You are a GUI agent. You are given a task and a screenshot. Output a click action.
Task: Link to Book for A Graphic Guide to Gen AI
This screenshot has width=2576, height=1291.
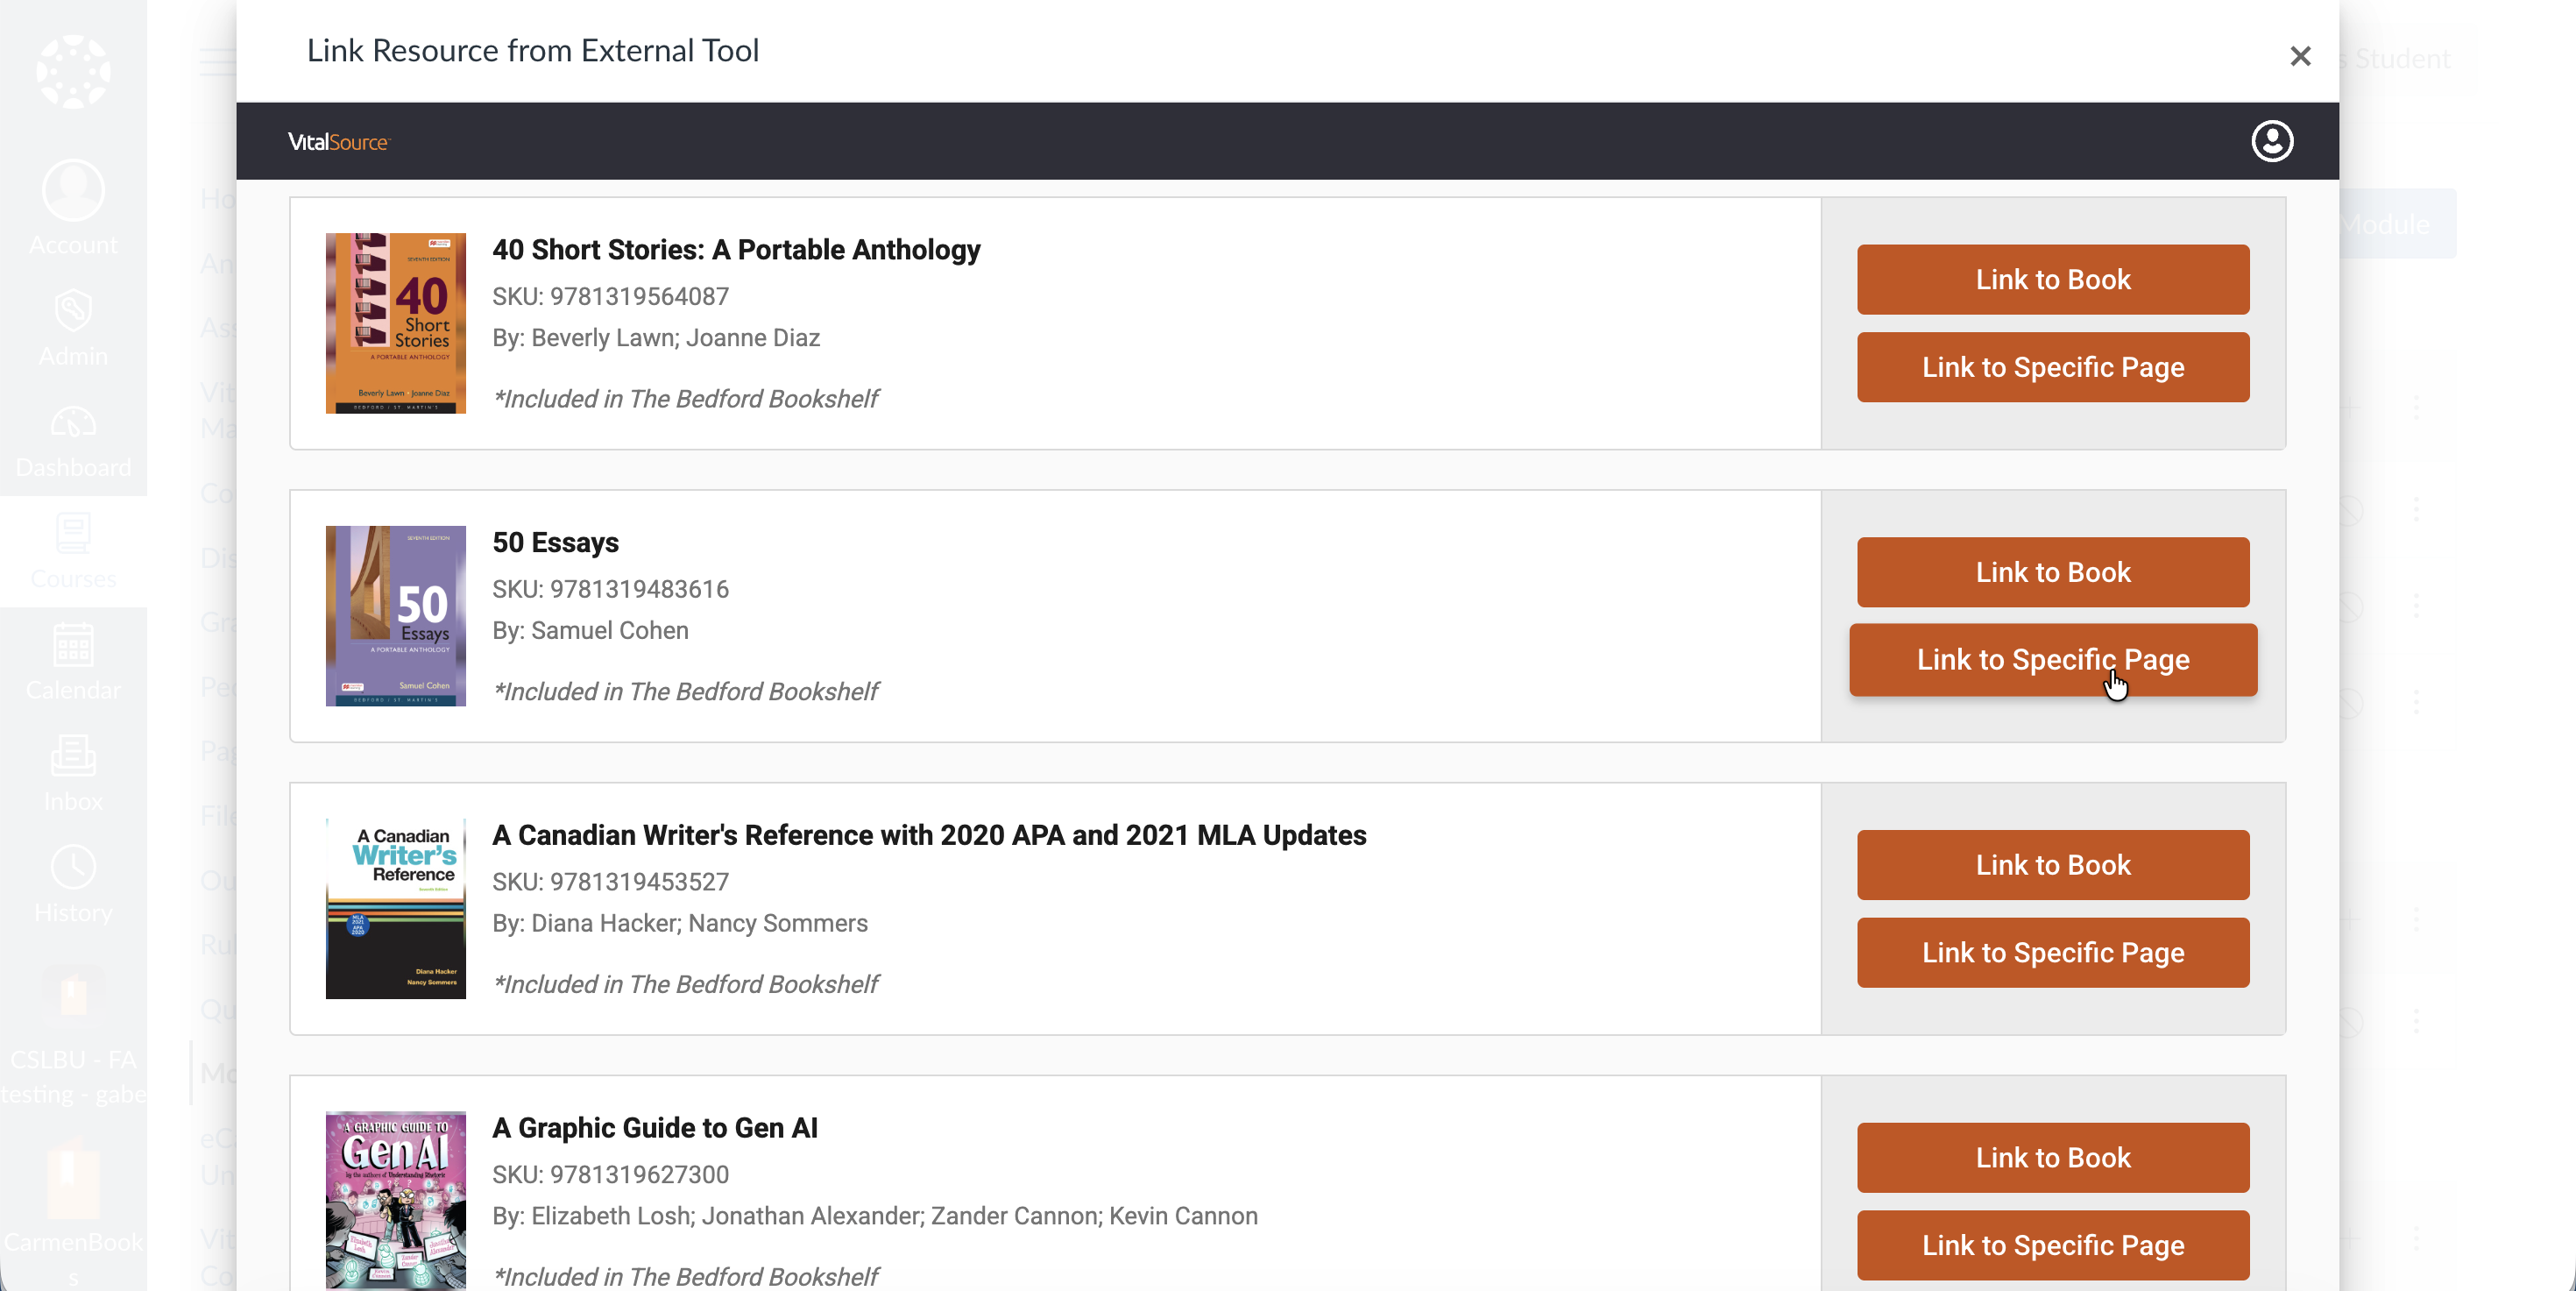[x=2053, y=1158]
